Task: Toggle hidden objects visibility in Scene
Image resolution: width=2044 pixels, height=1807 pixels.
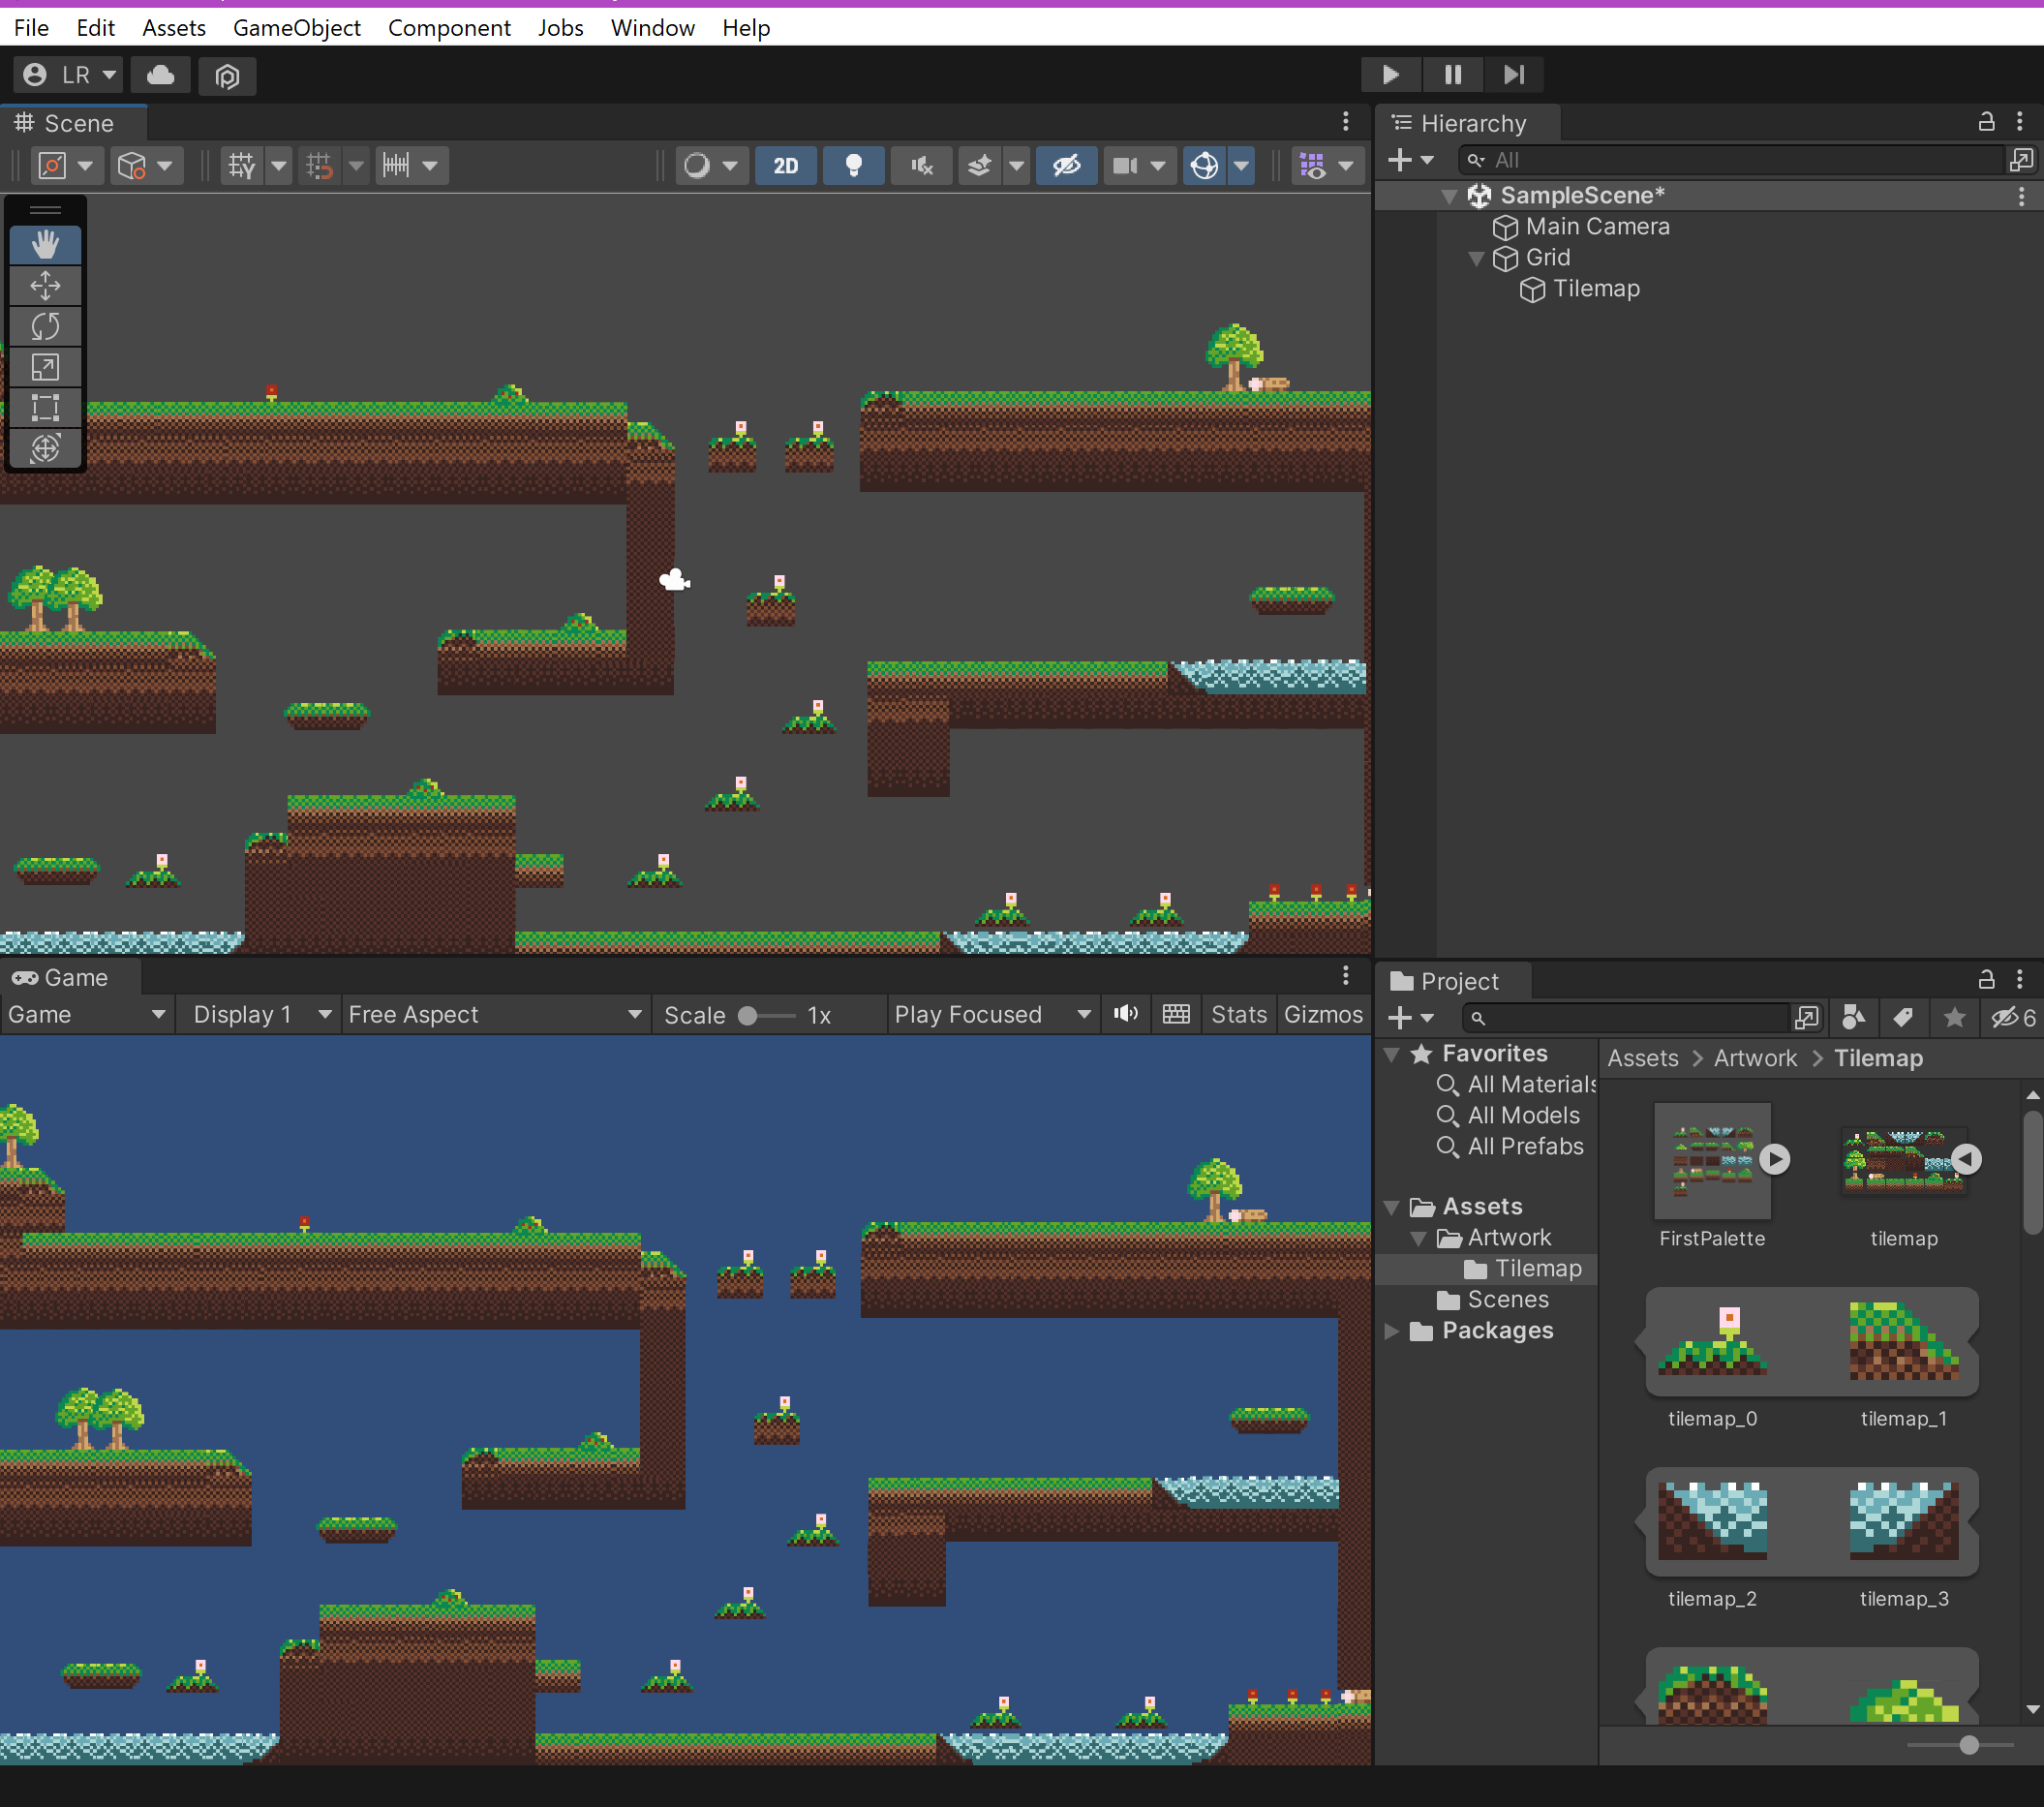Action: click(x=1067, y=165)
